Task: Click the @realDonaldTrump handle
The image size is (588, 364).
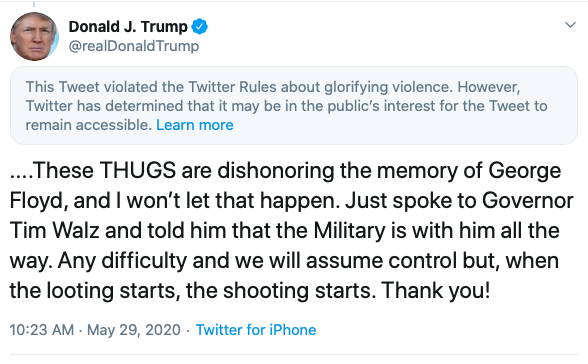Action: (x=134, y=46)
